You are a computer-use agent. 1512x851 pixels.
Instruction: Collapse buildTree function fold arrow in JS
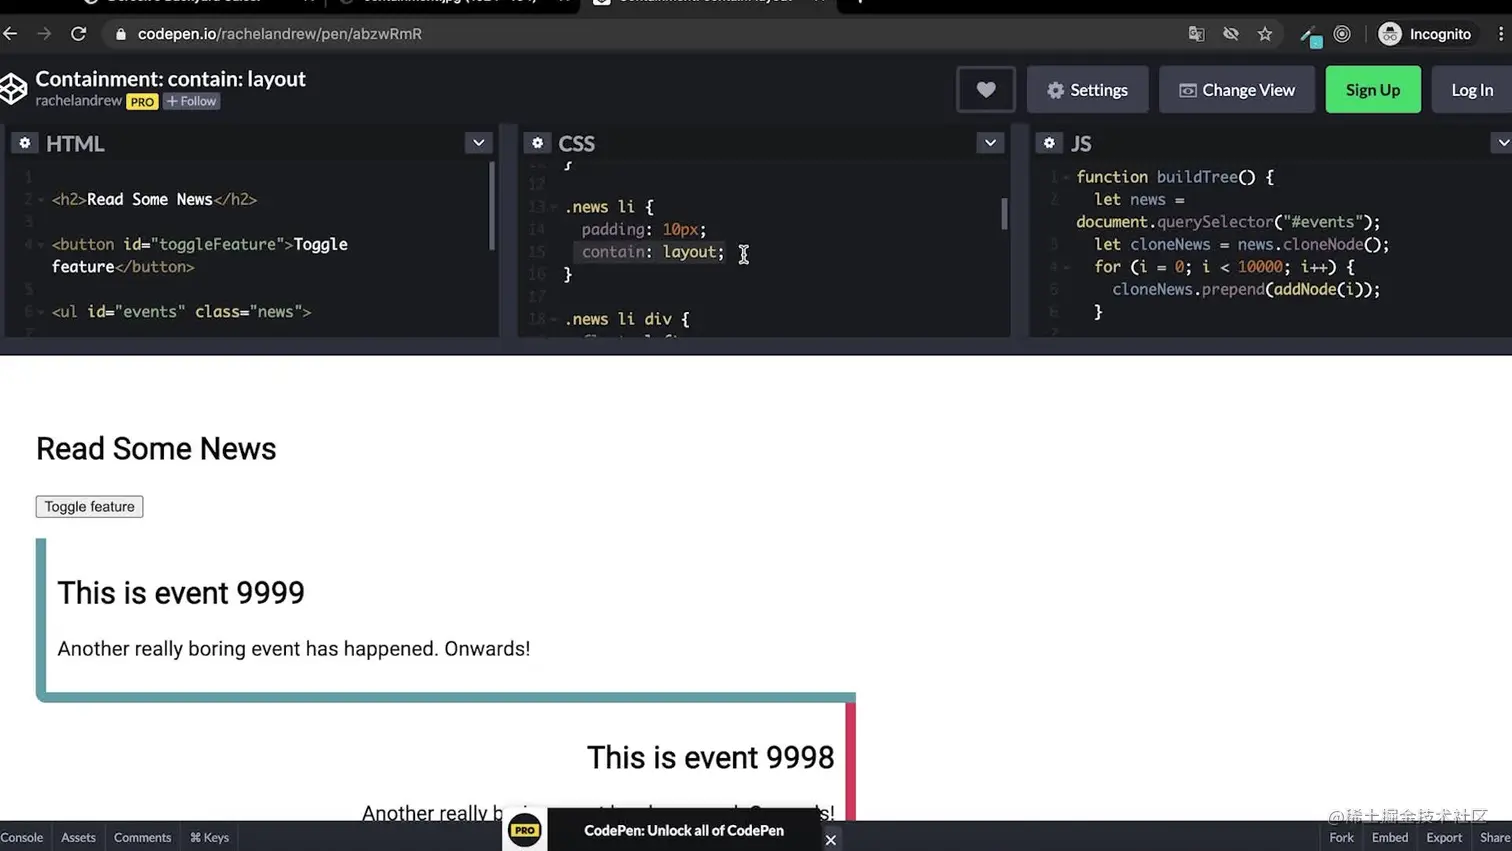pos(1066,177)
